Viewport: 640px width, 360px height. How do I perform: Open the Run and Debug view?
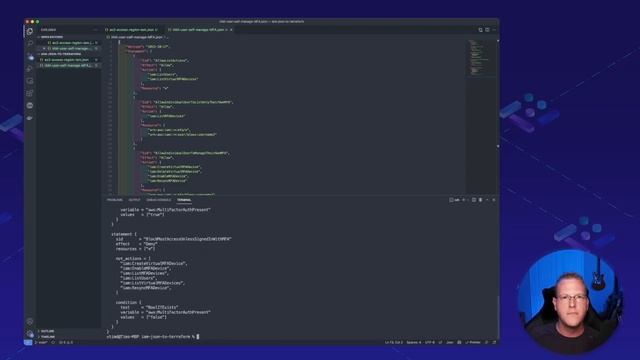30,69
